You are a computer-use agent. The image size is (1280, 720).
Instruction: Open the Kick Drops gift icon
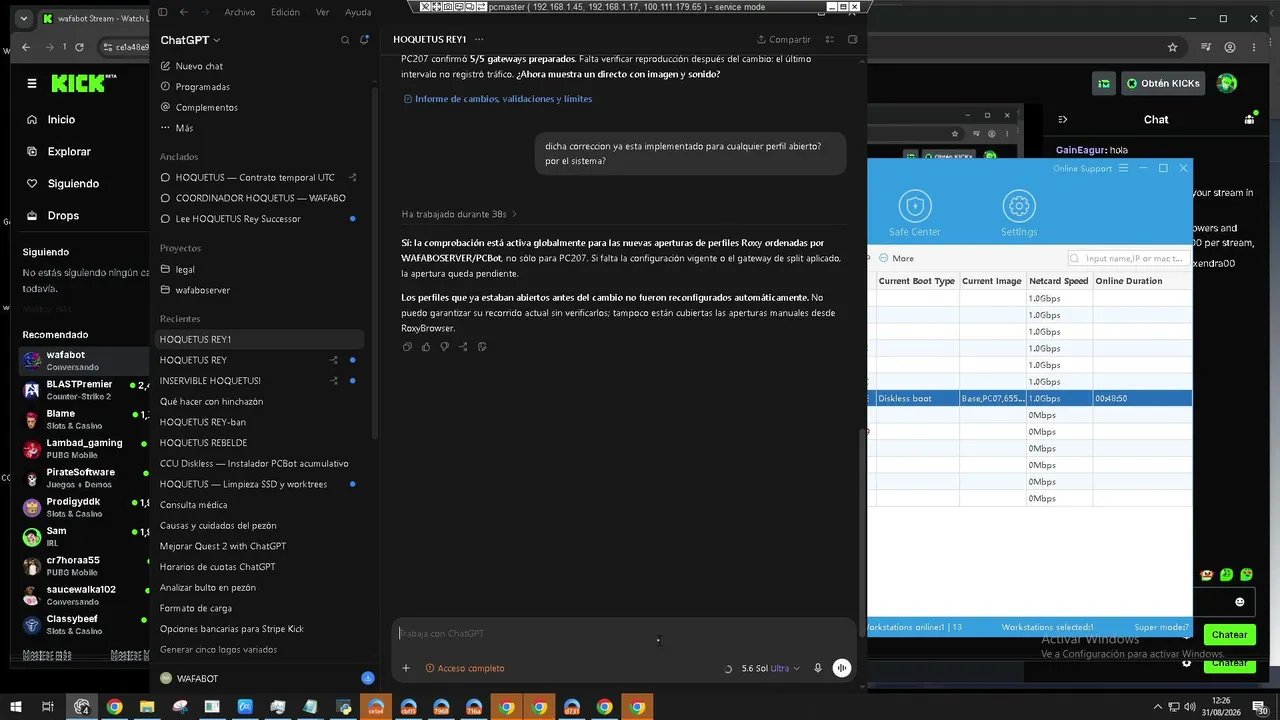pos(31,216)
